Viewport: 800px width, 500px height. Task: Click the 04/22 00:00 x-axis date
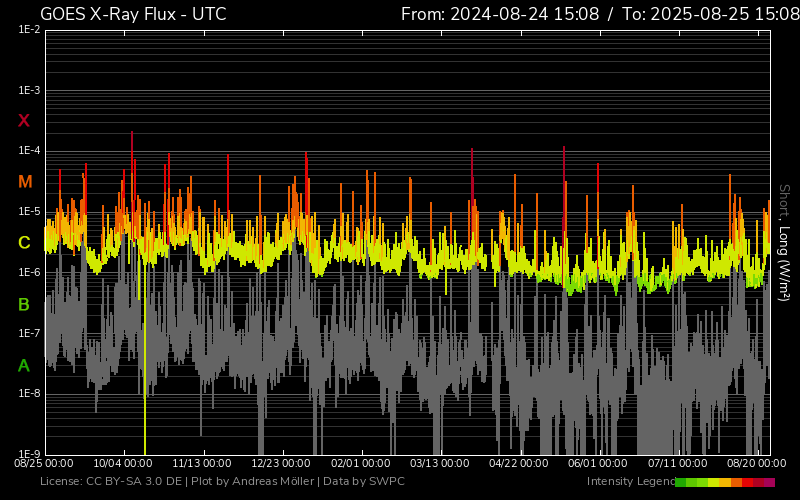coord(519,464)
